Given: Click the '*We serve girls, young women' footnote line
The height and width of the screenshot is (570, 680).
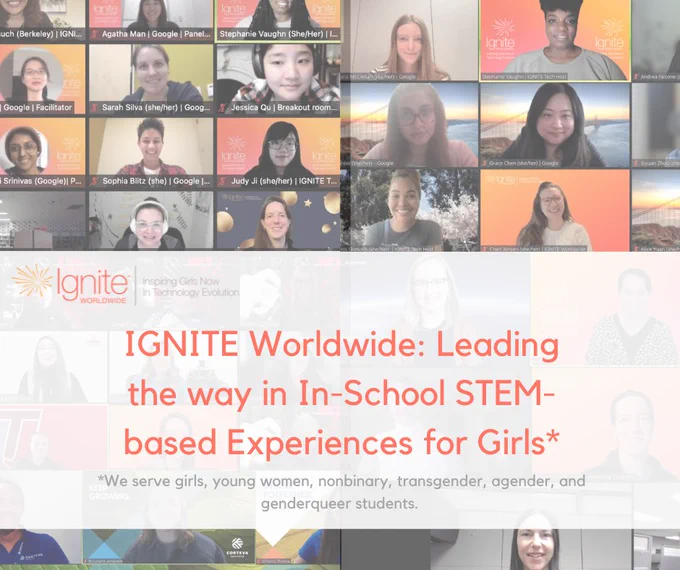Looking at the screenshot, I should (341, 481).
